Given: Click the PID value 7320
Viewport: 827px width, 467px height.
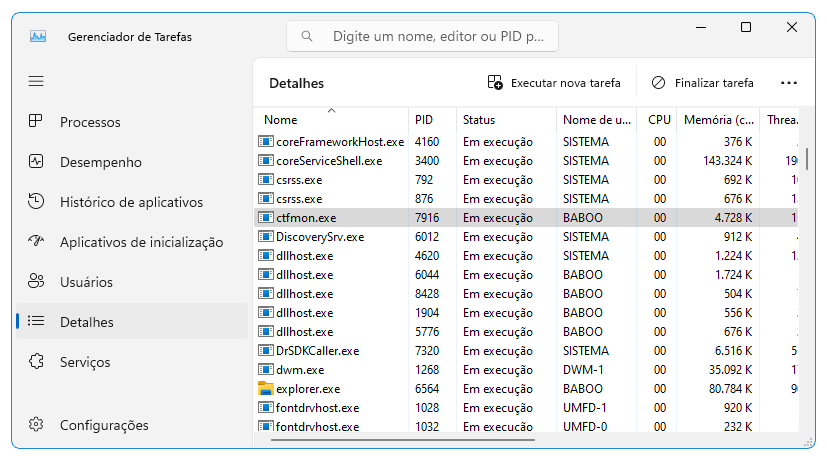Looking at the screenshot, I should [x=427, y=351].
